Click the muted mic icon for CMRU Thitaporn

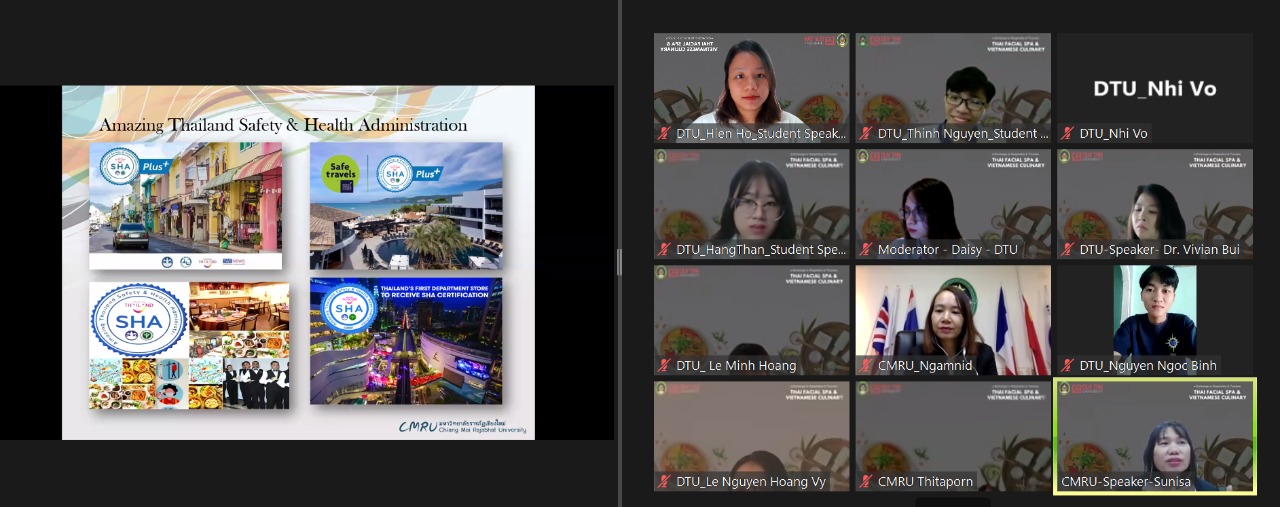[x=865, y=482]
